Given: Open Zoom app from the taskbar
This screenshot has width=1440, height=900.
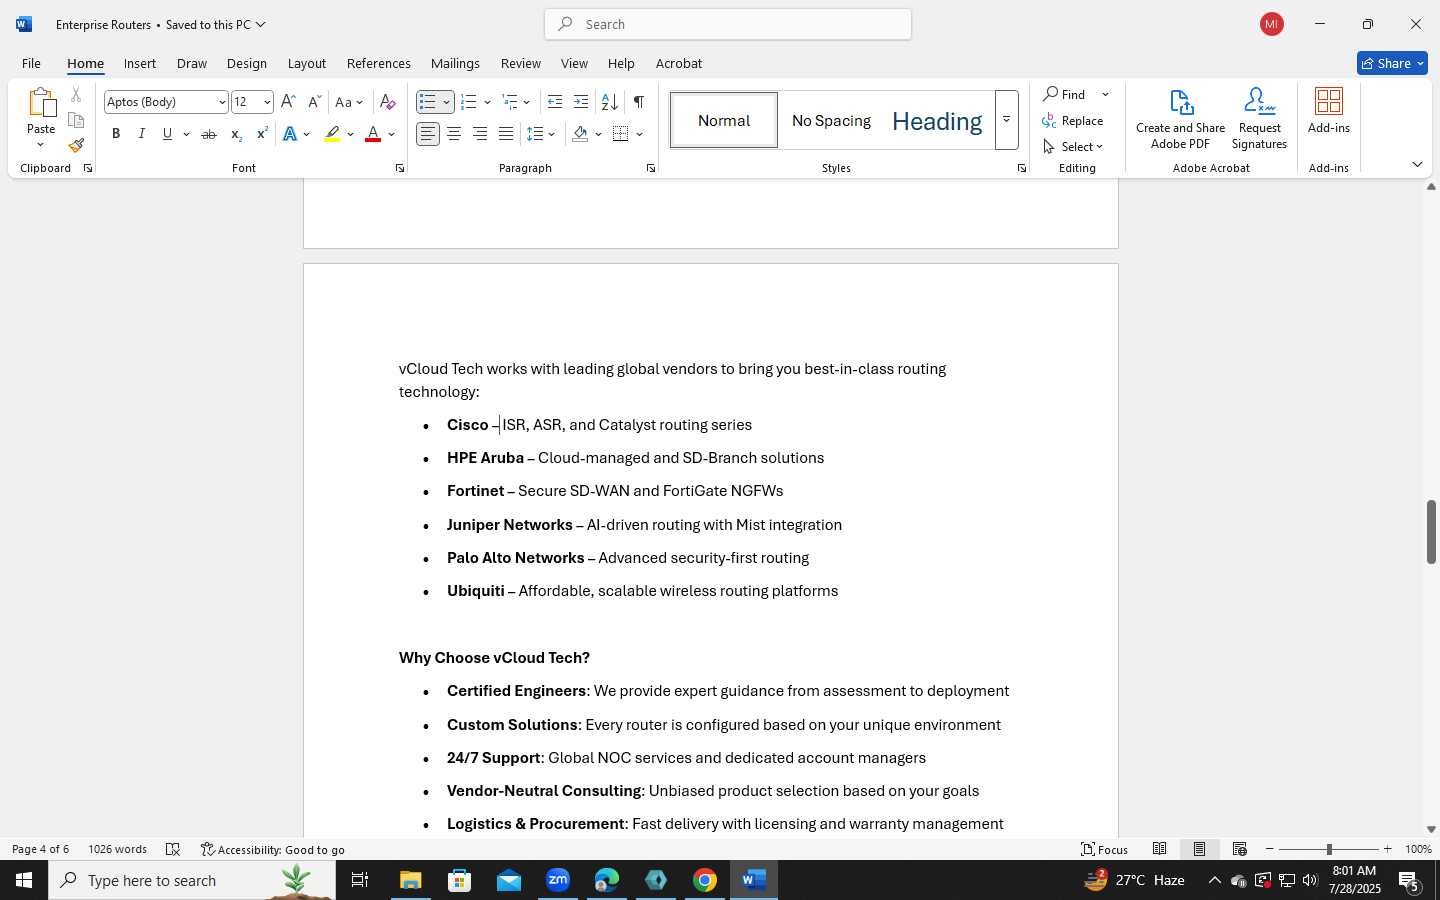Looking at the screenshot, I should click(558, 880).
